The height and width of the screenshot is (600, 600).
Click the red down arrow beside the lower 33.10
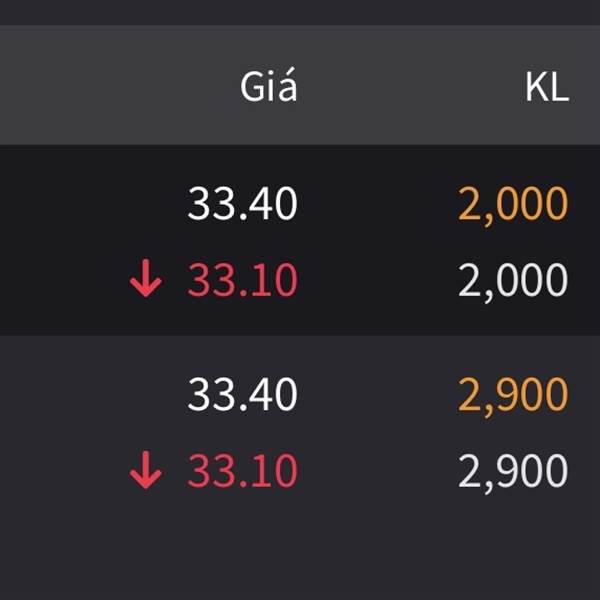[146, 471]
